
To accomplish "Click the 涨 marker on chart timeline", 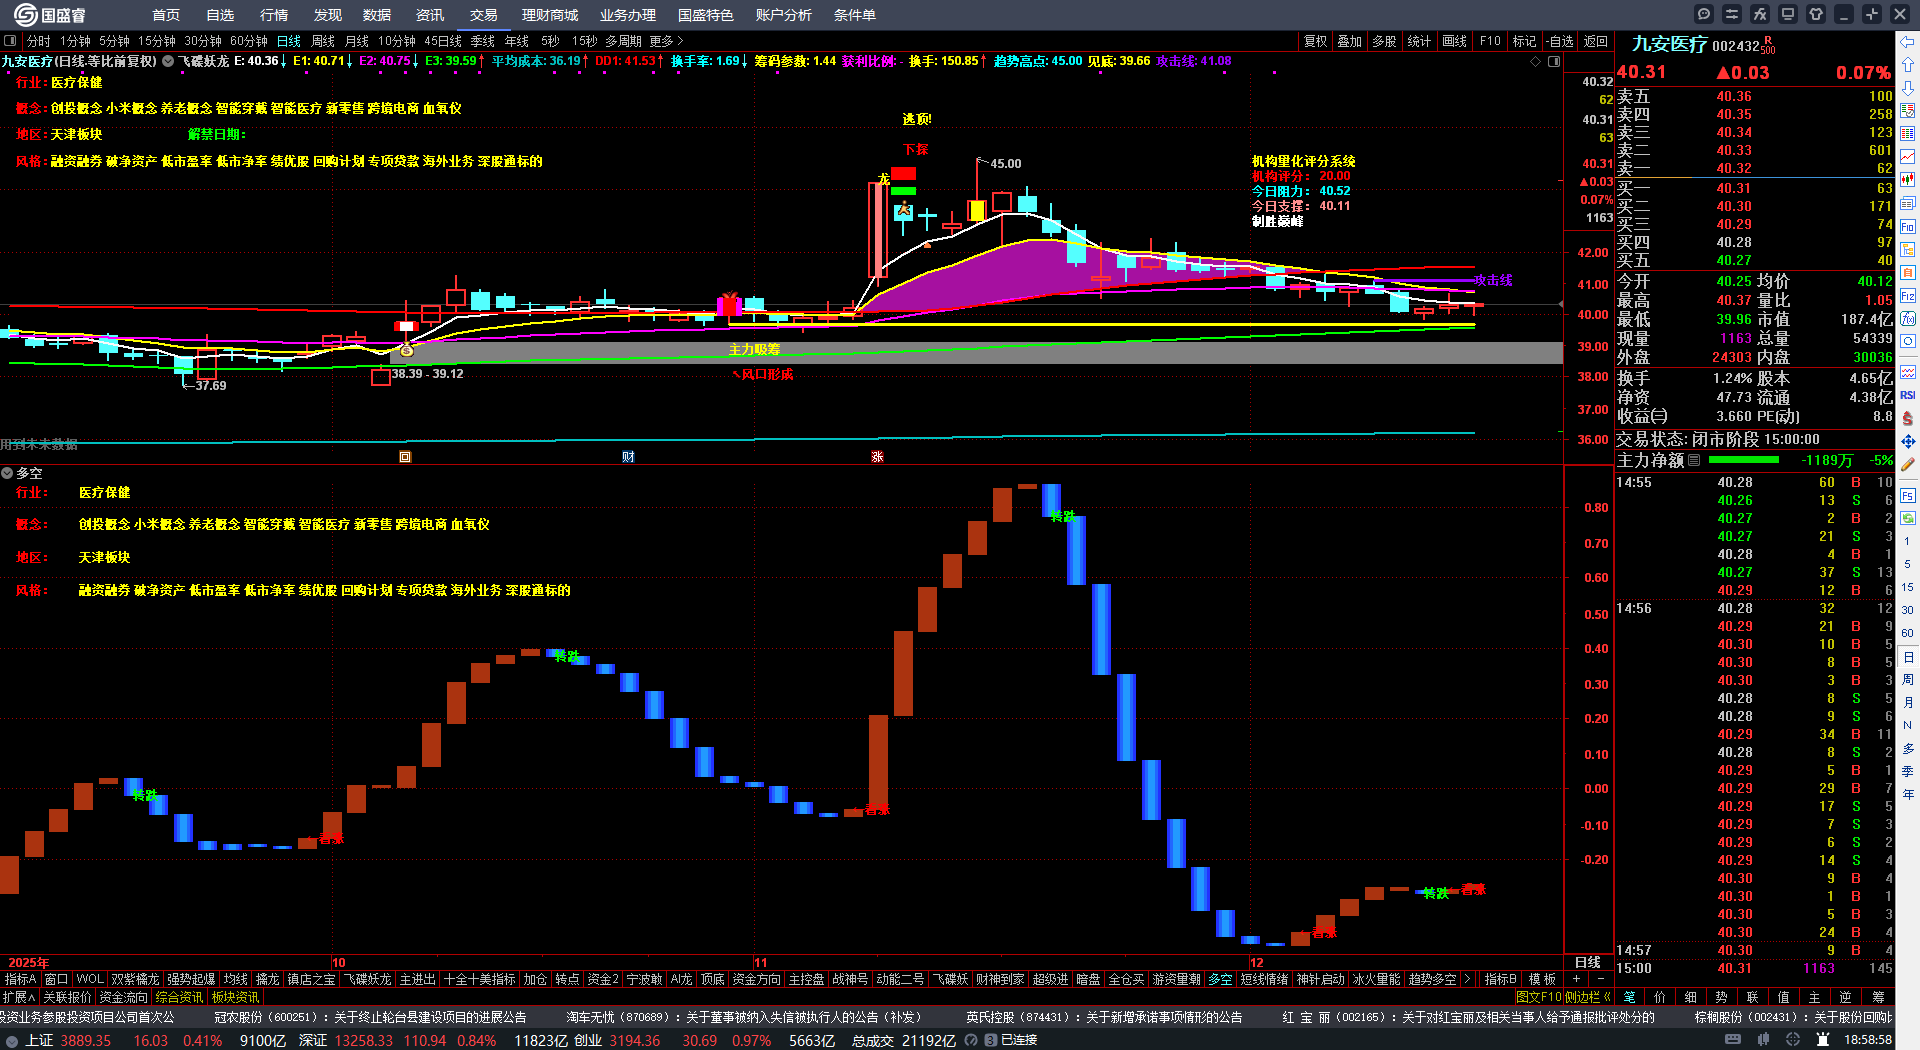I will (877, 457).
